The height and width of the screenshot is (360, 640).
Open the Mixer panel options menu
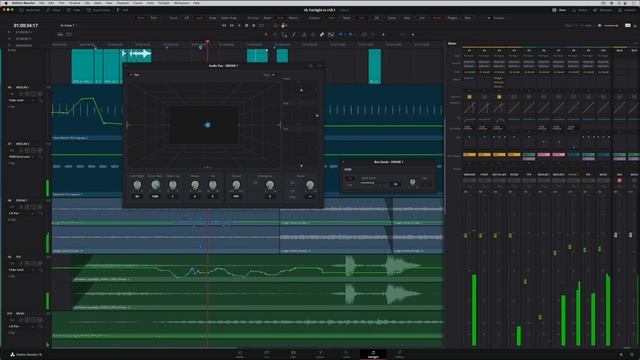[x=636, y=43]
